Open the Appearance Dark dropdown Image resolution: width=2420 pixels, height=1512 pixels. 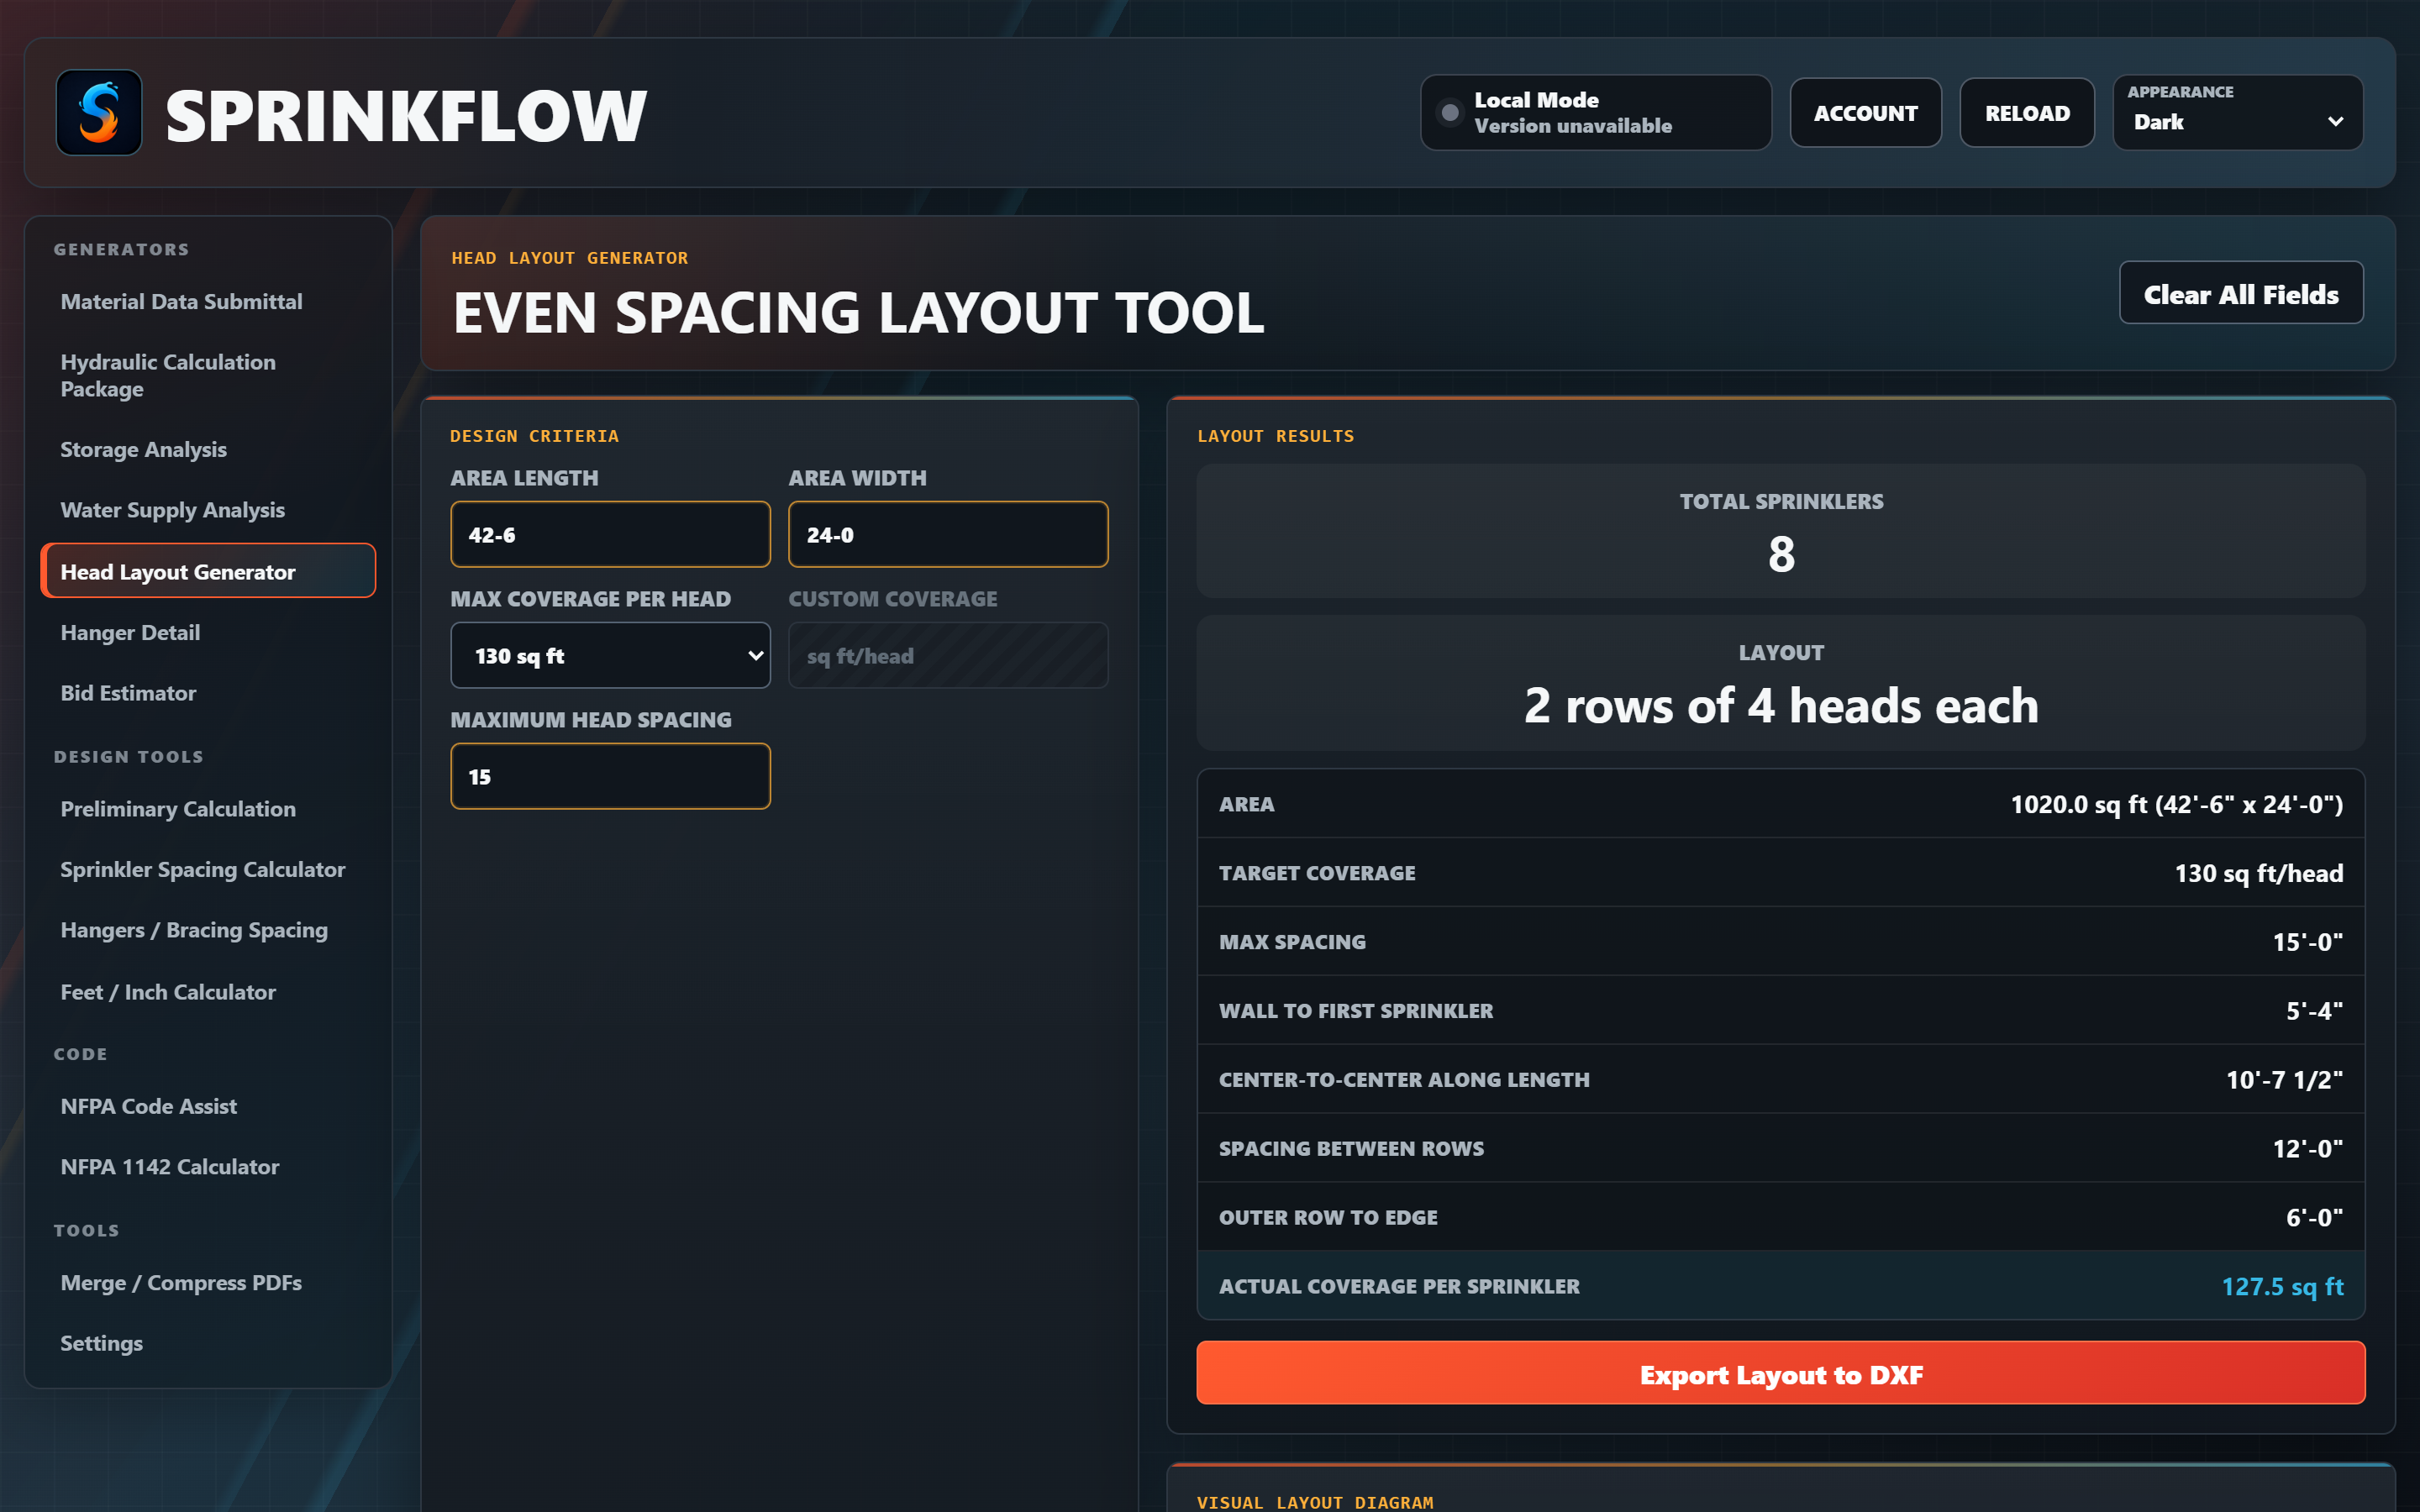[x=2238, y=113]
